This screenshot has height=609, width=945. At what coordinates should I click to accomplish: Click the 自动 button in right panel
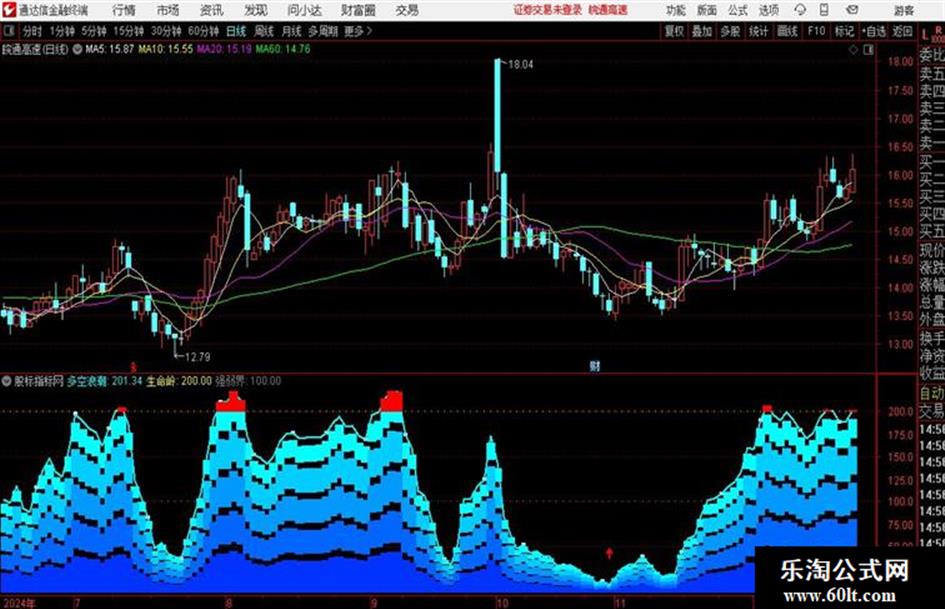point(932,393)
